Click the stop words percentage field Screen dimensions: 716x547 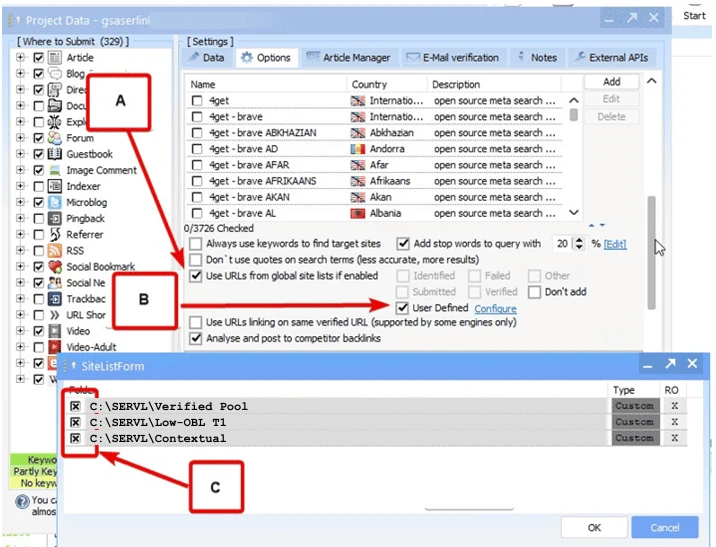pos(563,244)
